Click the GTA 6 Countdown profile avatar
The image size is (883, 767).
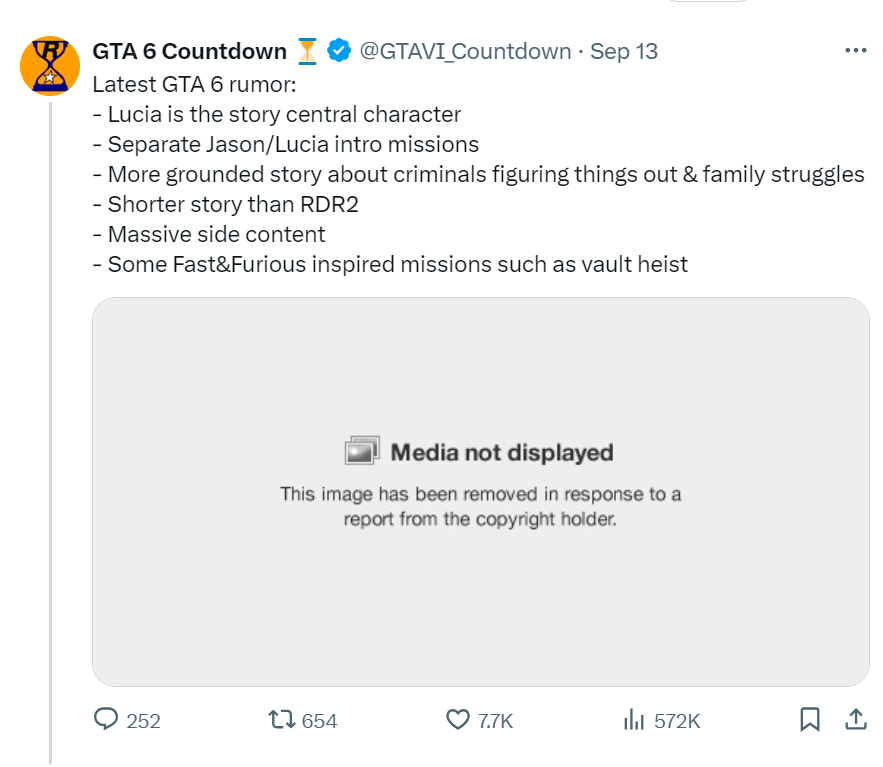(50, 66)
